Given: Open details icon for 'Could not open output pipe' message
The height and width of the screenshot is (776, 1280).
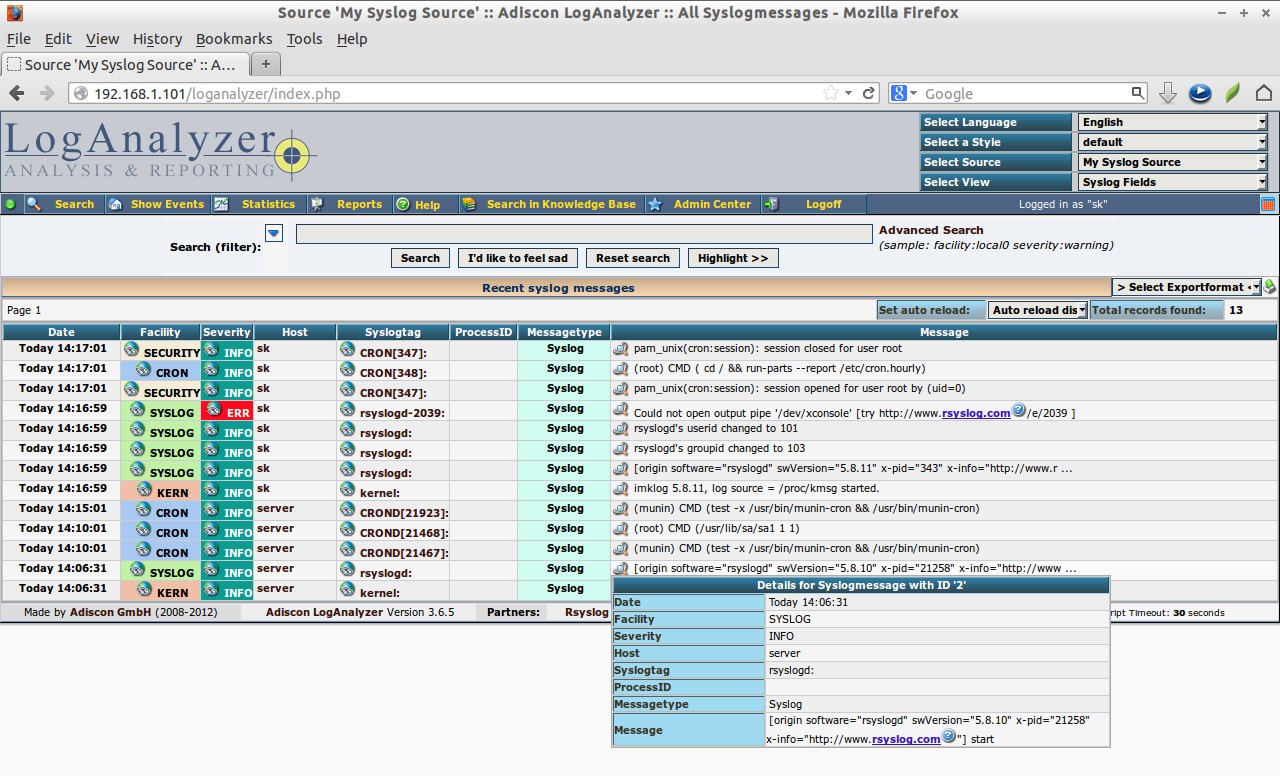Looking at the screenshot, I should [x=621, y=409].
